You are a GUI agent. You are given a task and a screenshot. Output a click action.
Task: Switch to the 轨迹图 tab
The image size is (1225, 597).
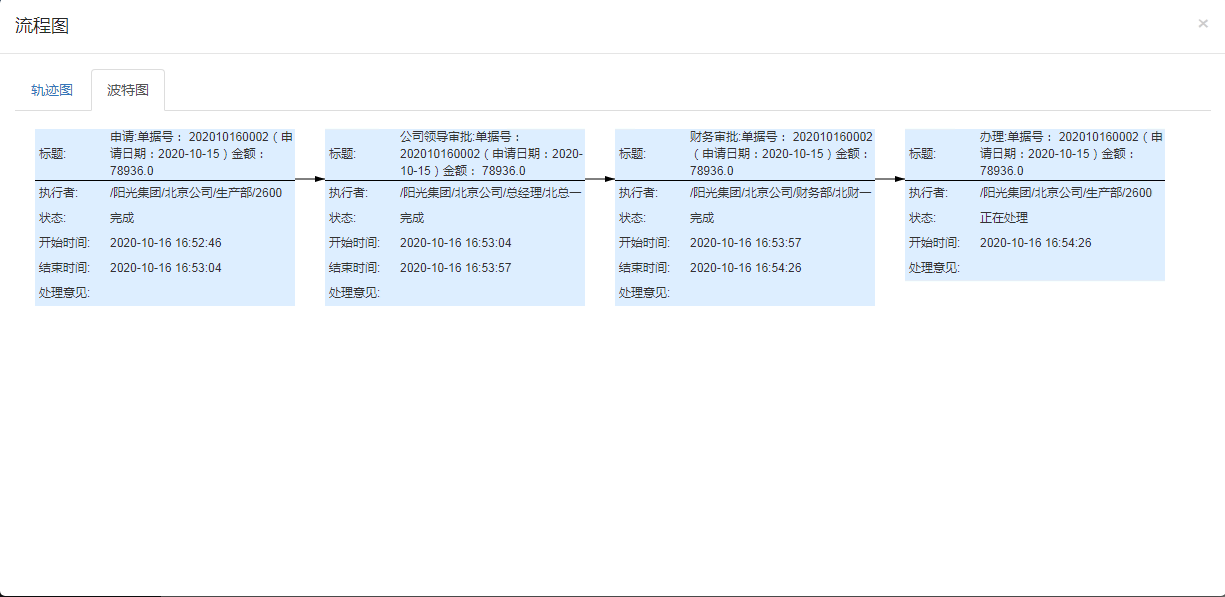pyautogui.click(x=52, y=90)
